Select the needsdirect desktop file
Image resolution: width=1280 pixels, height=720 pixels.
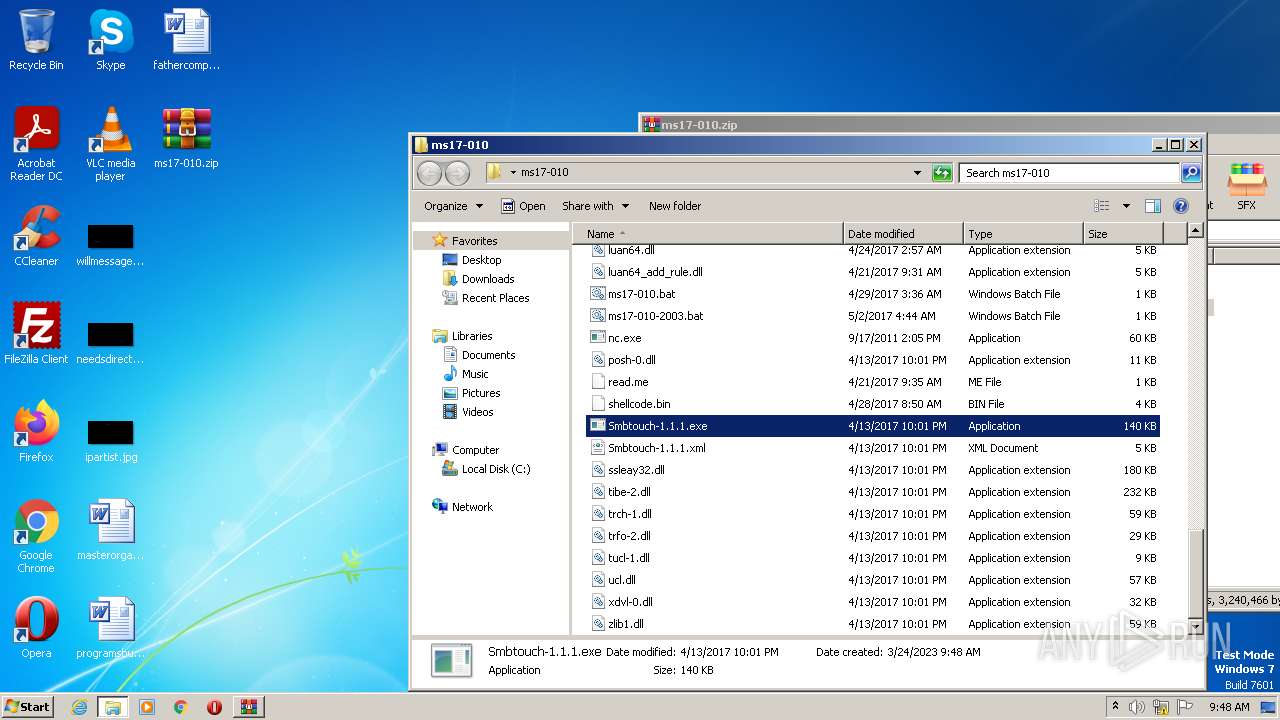pos(110,342)
